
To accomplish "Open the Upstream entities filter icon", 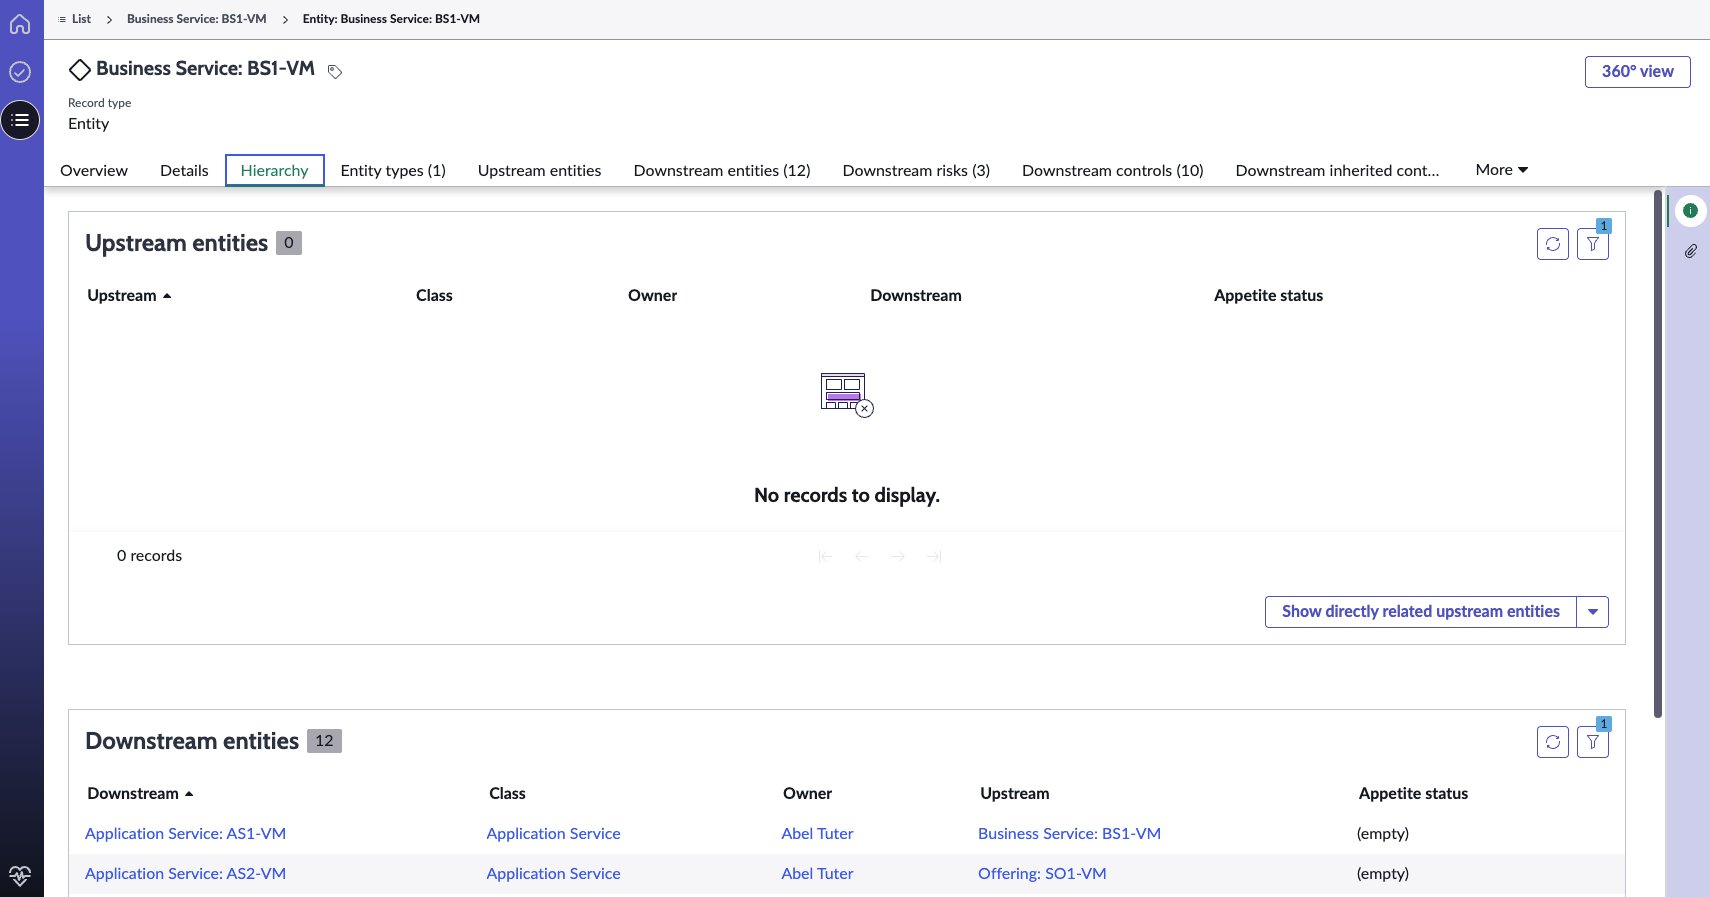I will point(1593,244).
